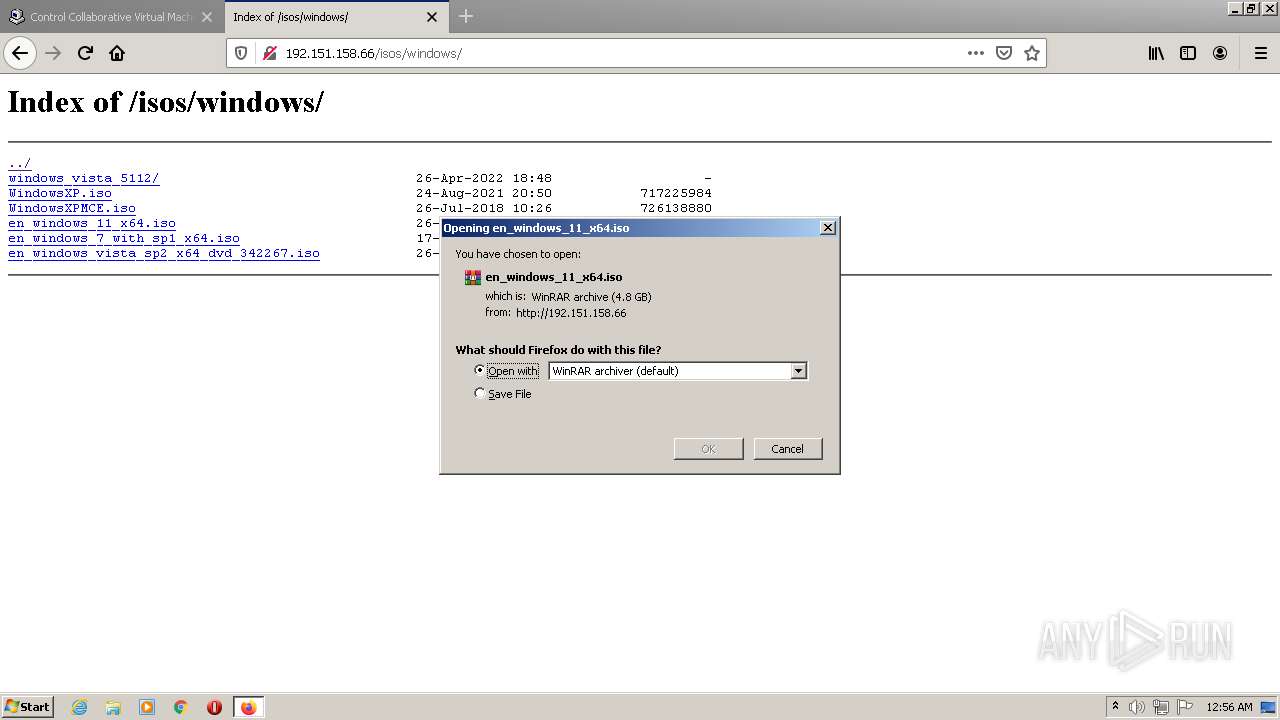Launch the media player taskbar icon
This screenshot has width=1280, height=720.
(x=147, y=707)
